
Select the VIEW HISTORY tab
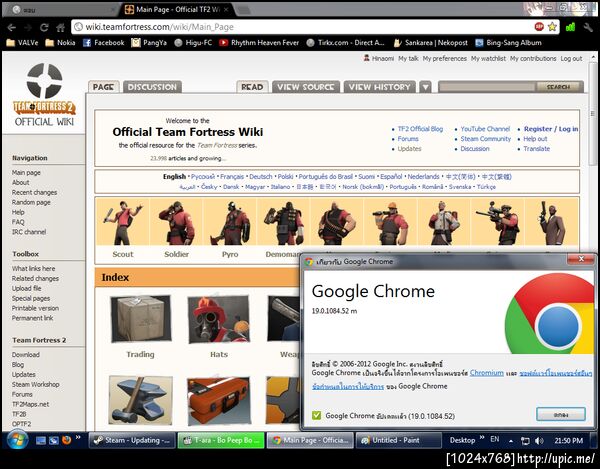point(380,87)
